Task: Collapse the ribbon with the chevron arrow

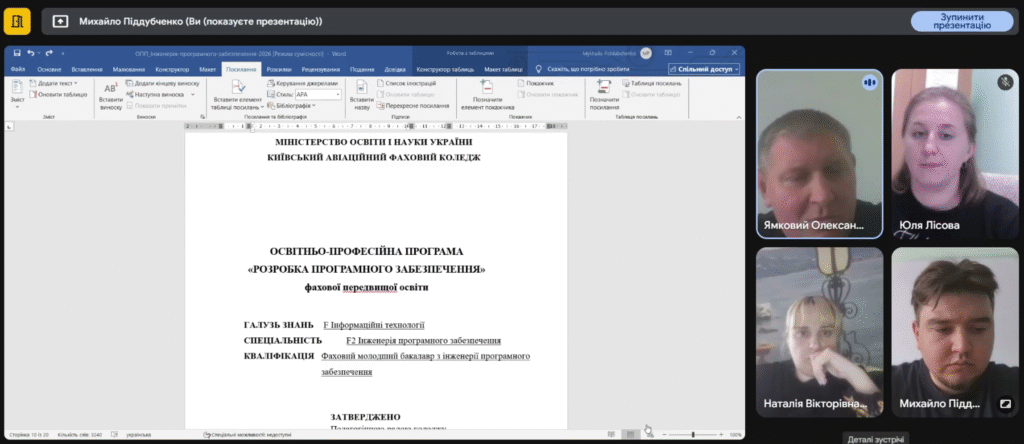Action: [x=739, y=118]
